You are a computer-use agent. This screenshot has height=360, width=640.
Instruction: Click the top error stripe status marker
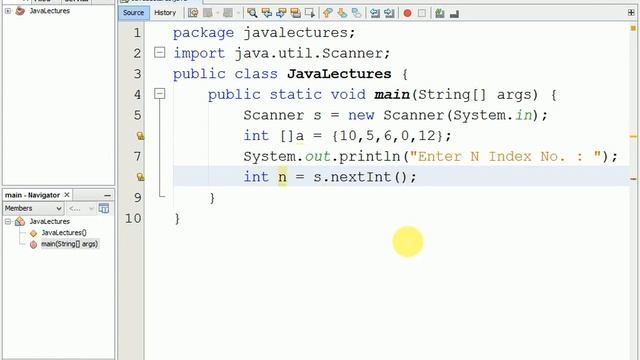pyautogui.click(x=633, y=28)
